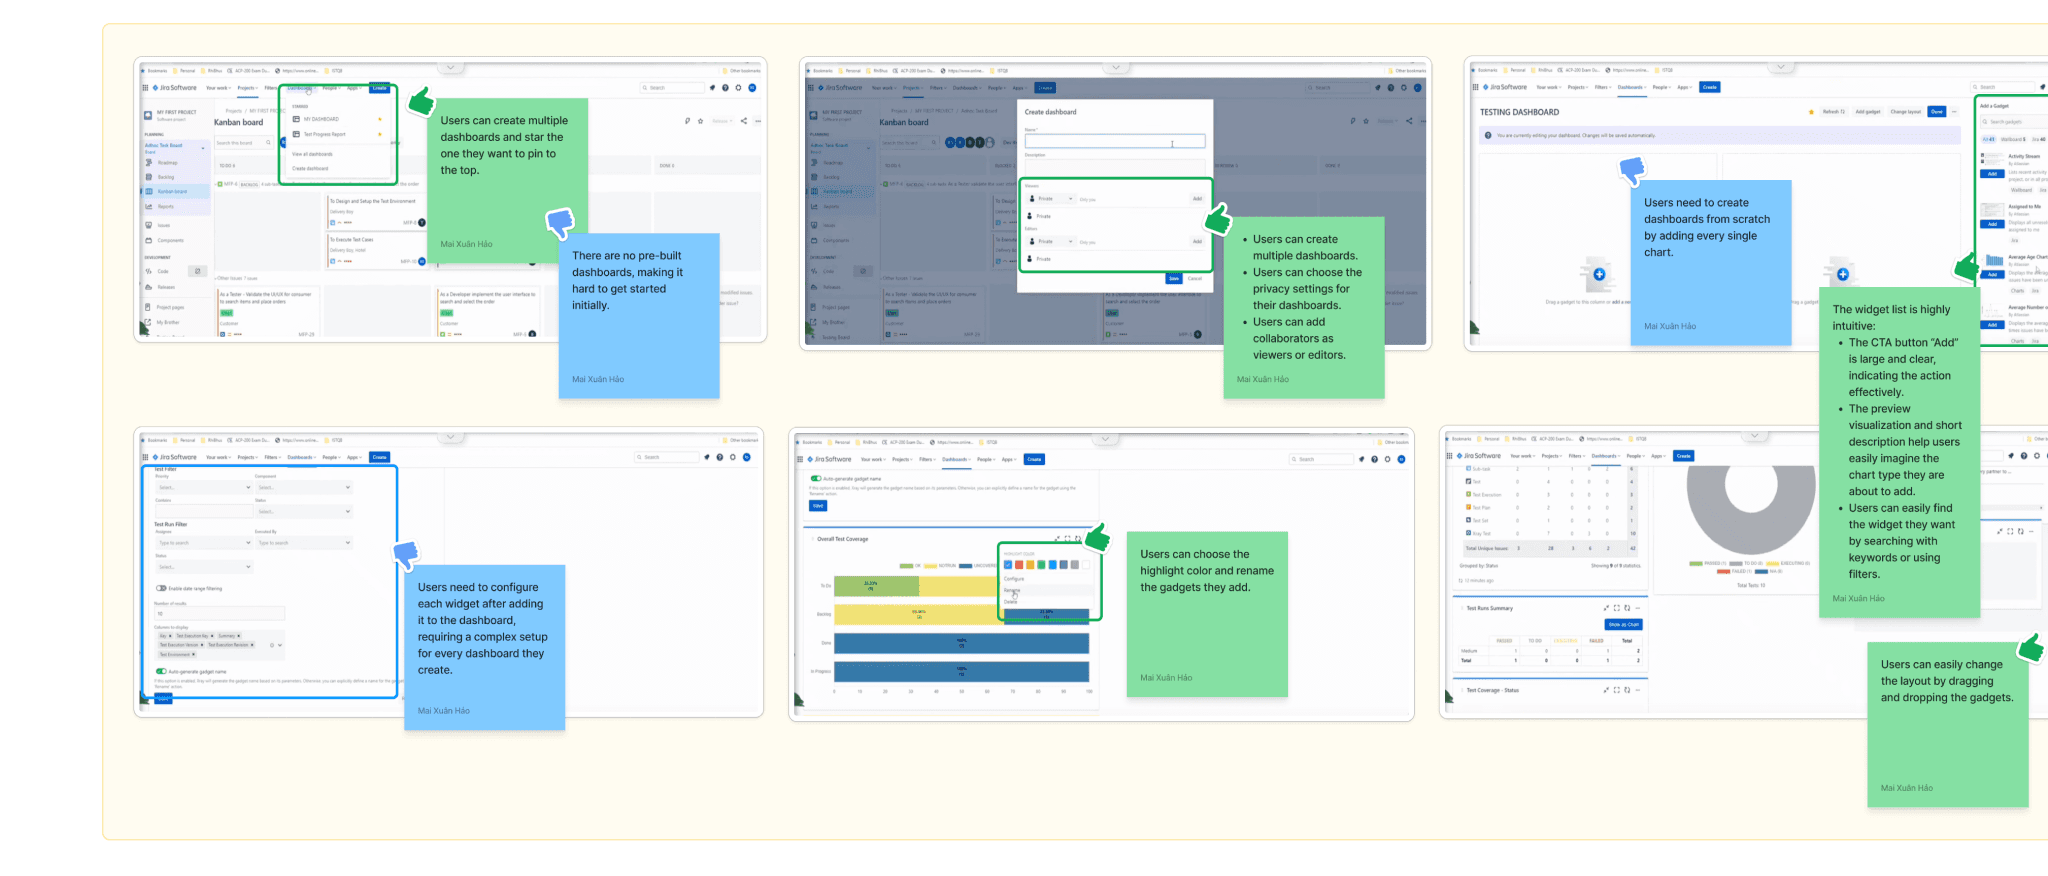Click the Code icon in the Jira sidebar

pos(149,271)
